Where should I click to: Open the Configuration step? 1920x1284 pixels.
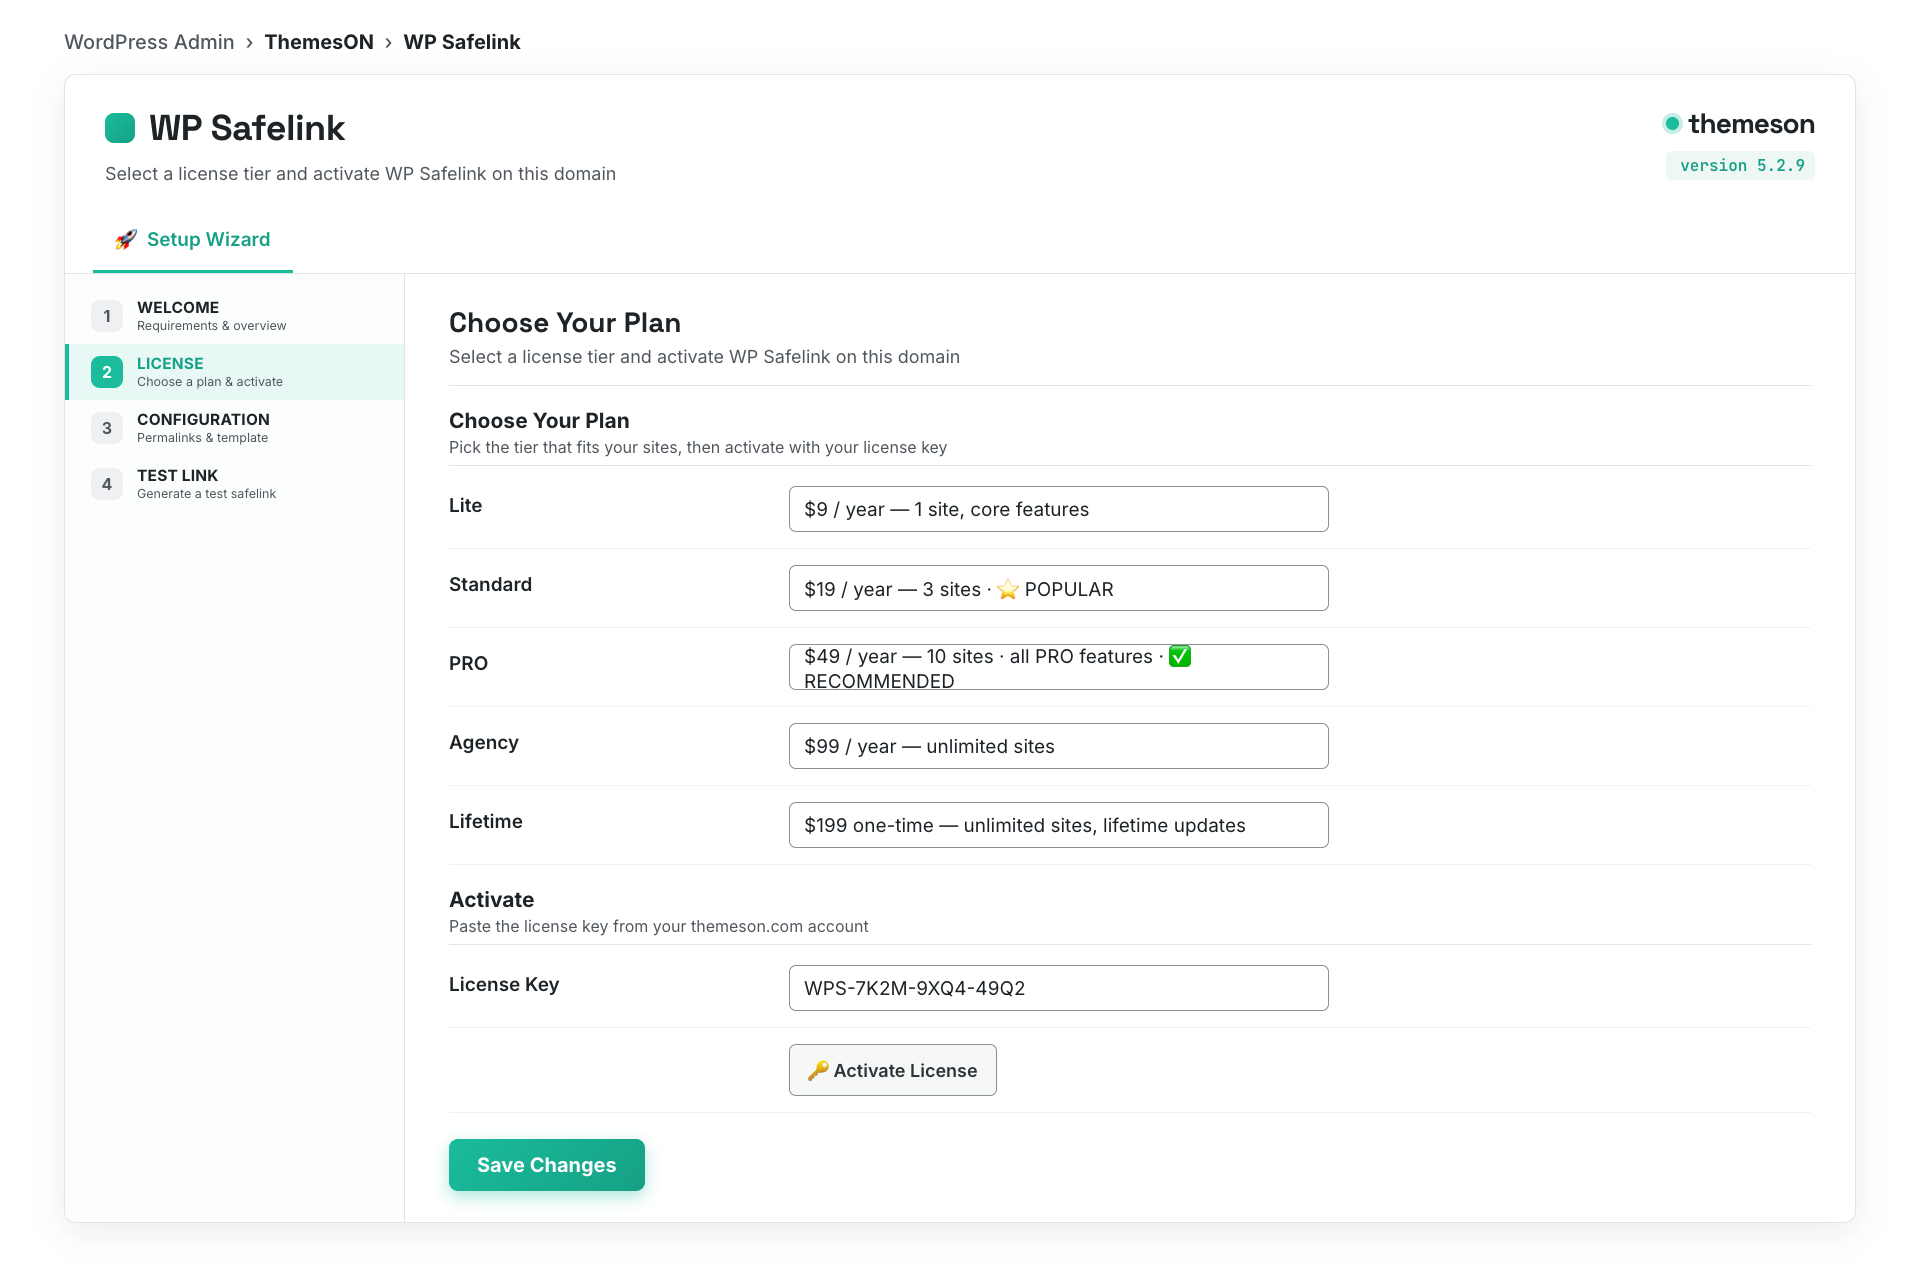(235, 428)
